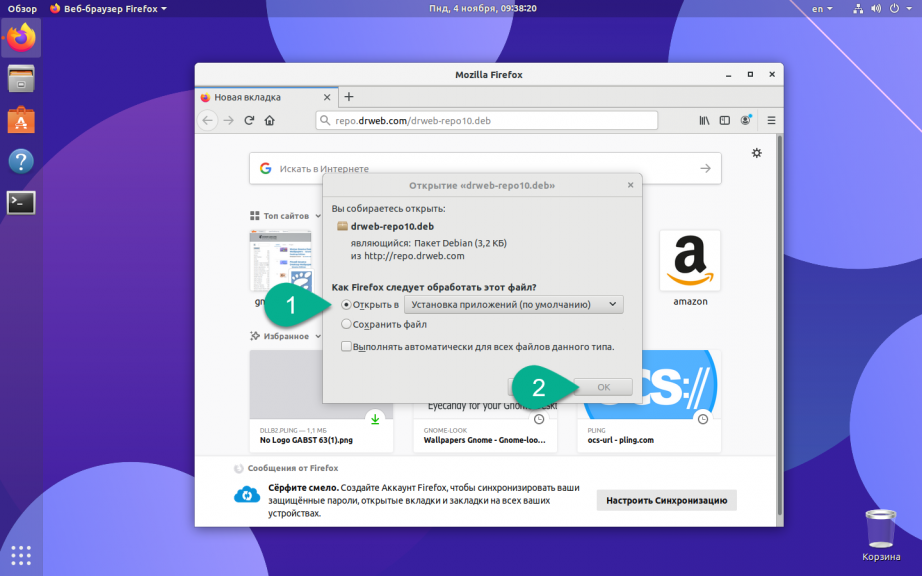Select the "Открыть в" radio button
The width and height of the screenshot is (922, 576).
pos(346,304)
